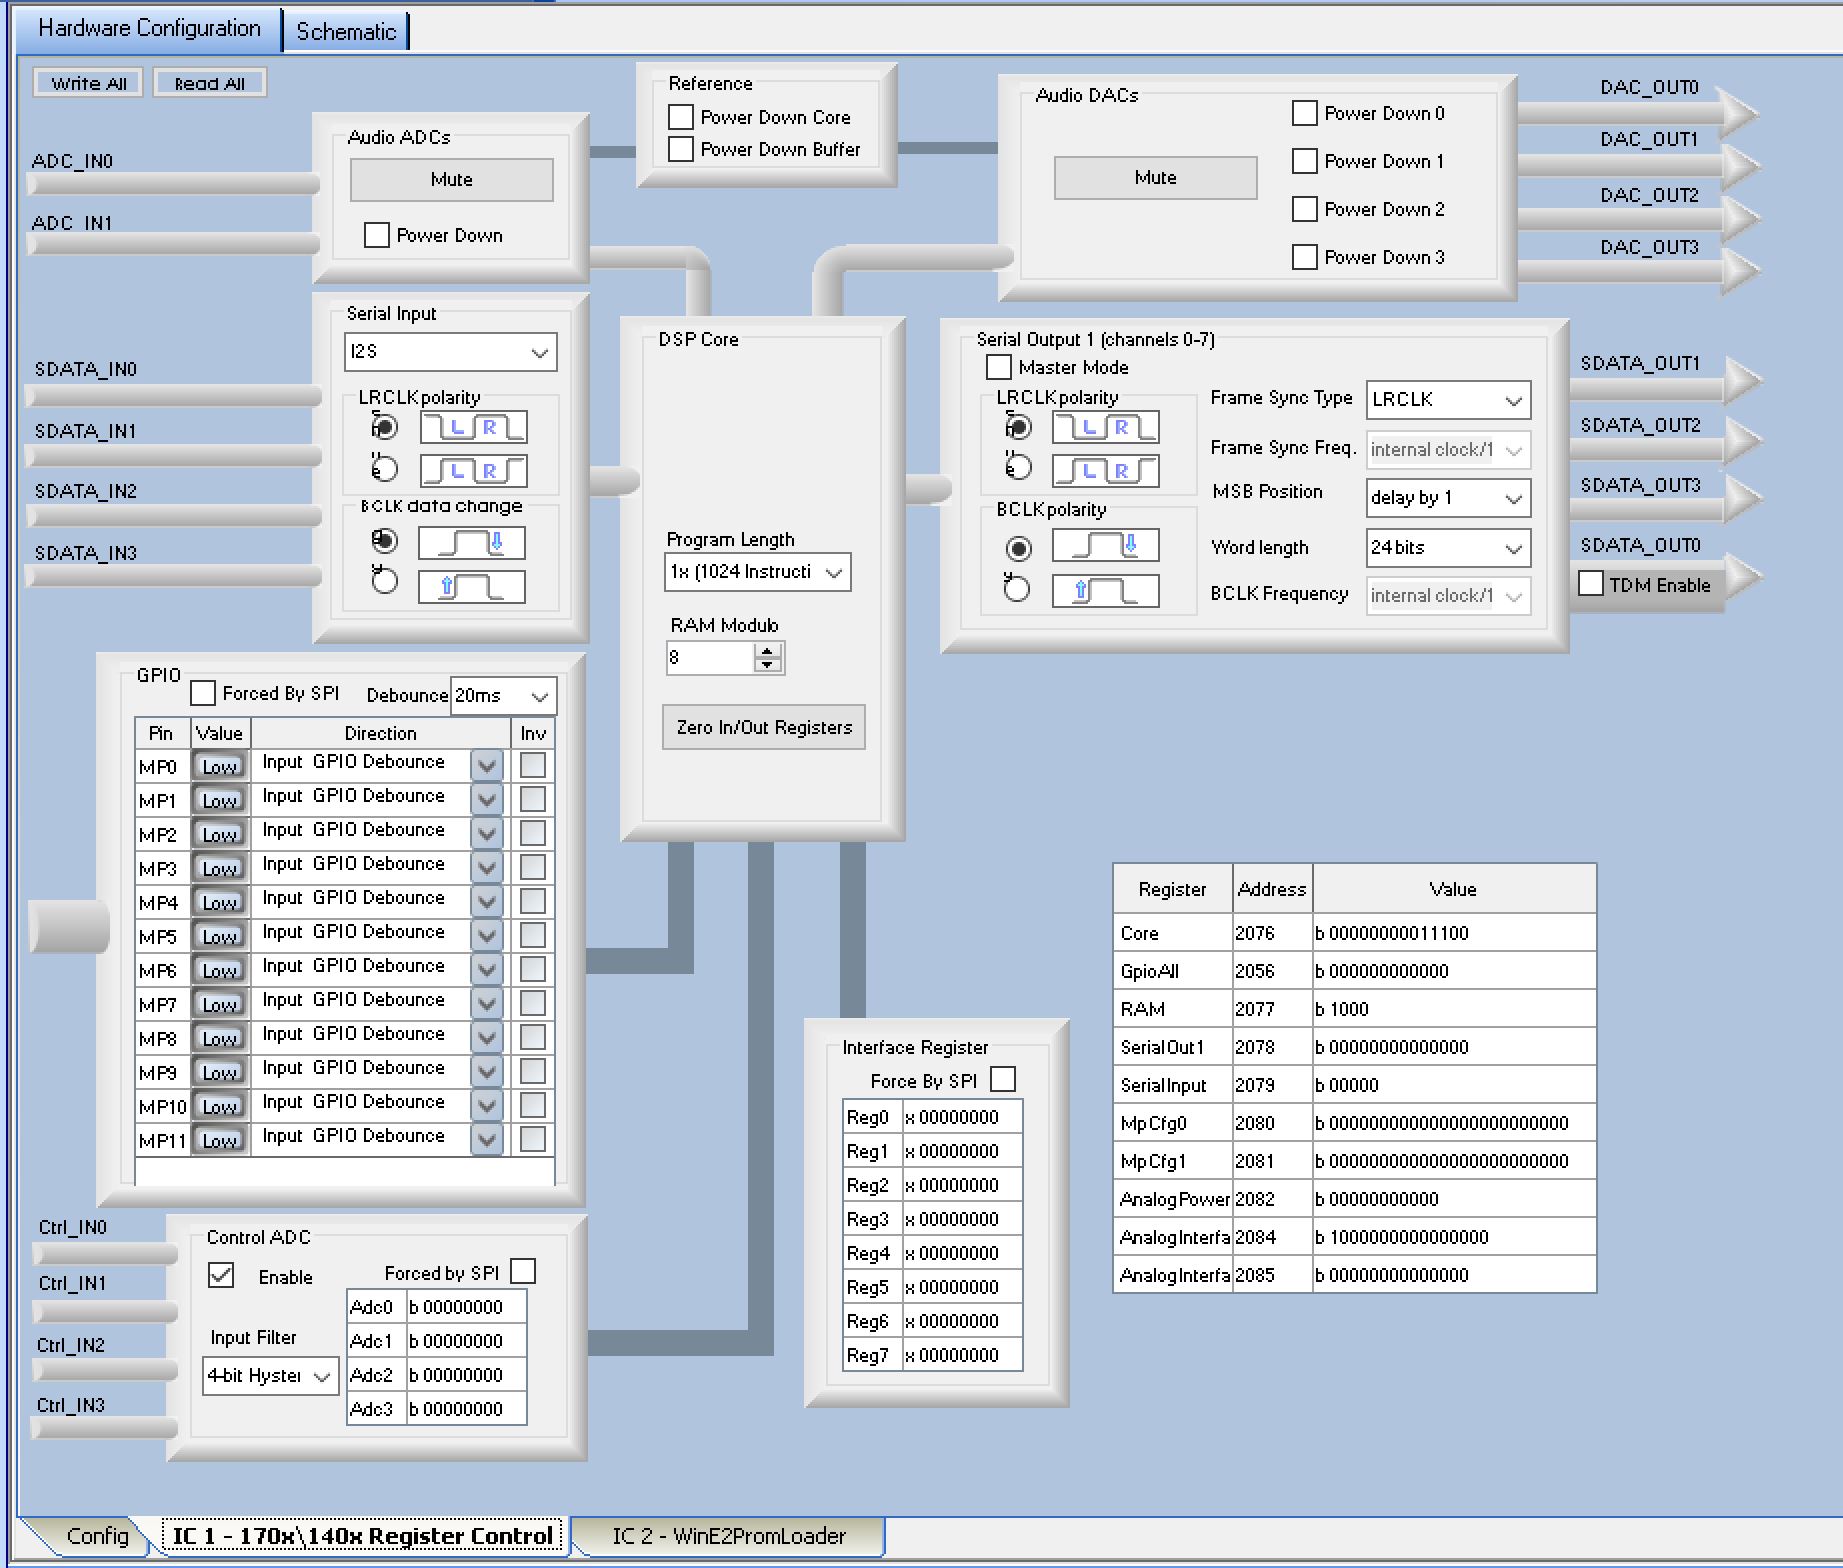This screenshot has height=1568, width=1843.
Task: Check the Inv box for MP5
Action: click(533, 935)
